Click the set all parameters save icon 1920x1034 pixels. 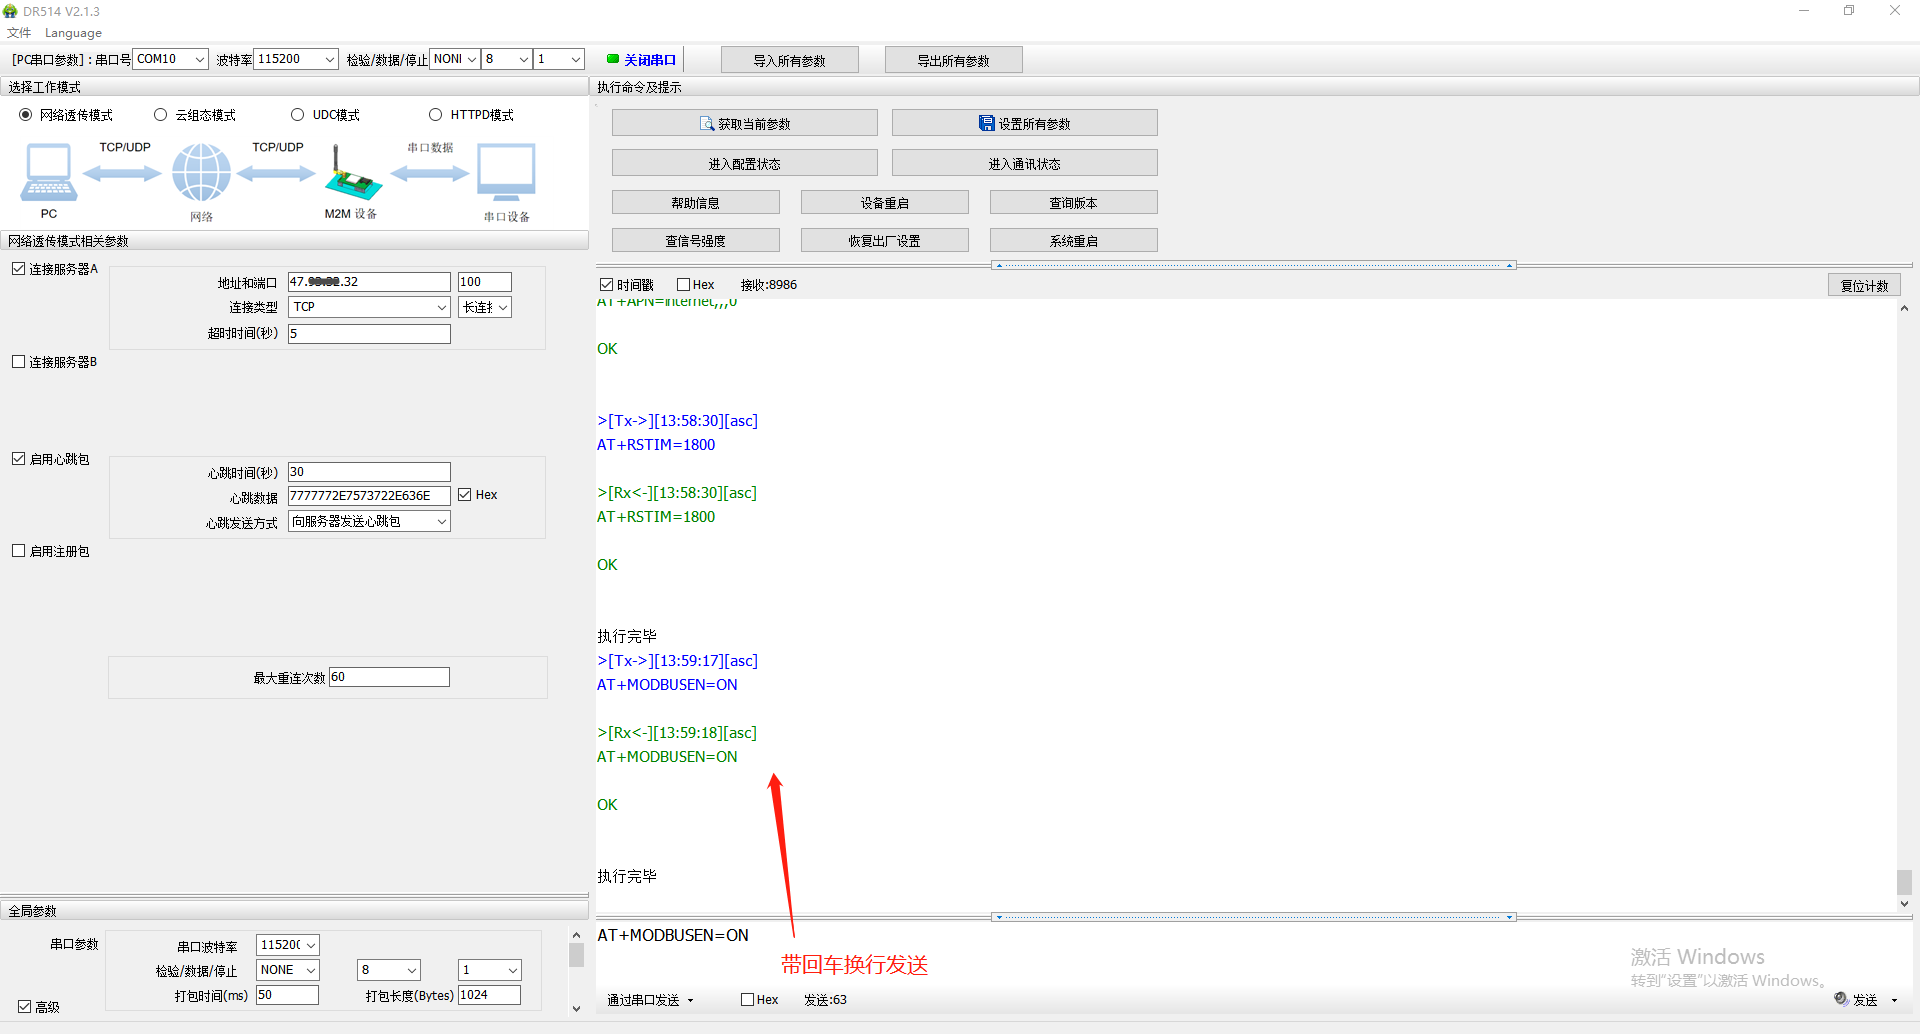tap(986, 123)
